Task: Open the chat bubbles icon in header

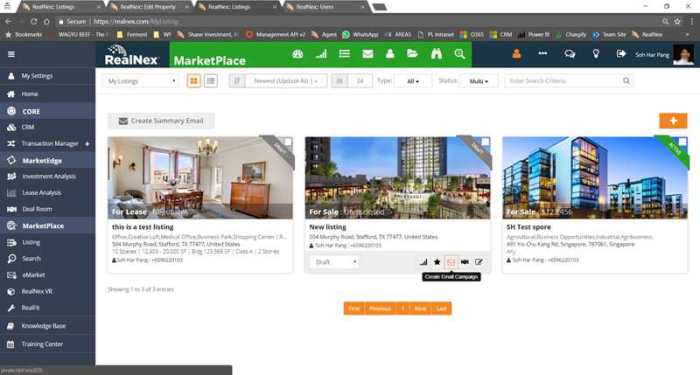Action: pyautogui.click(x=570, y=54)
